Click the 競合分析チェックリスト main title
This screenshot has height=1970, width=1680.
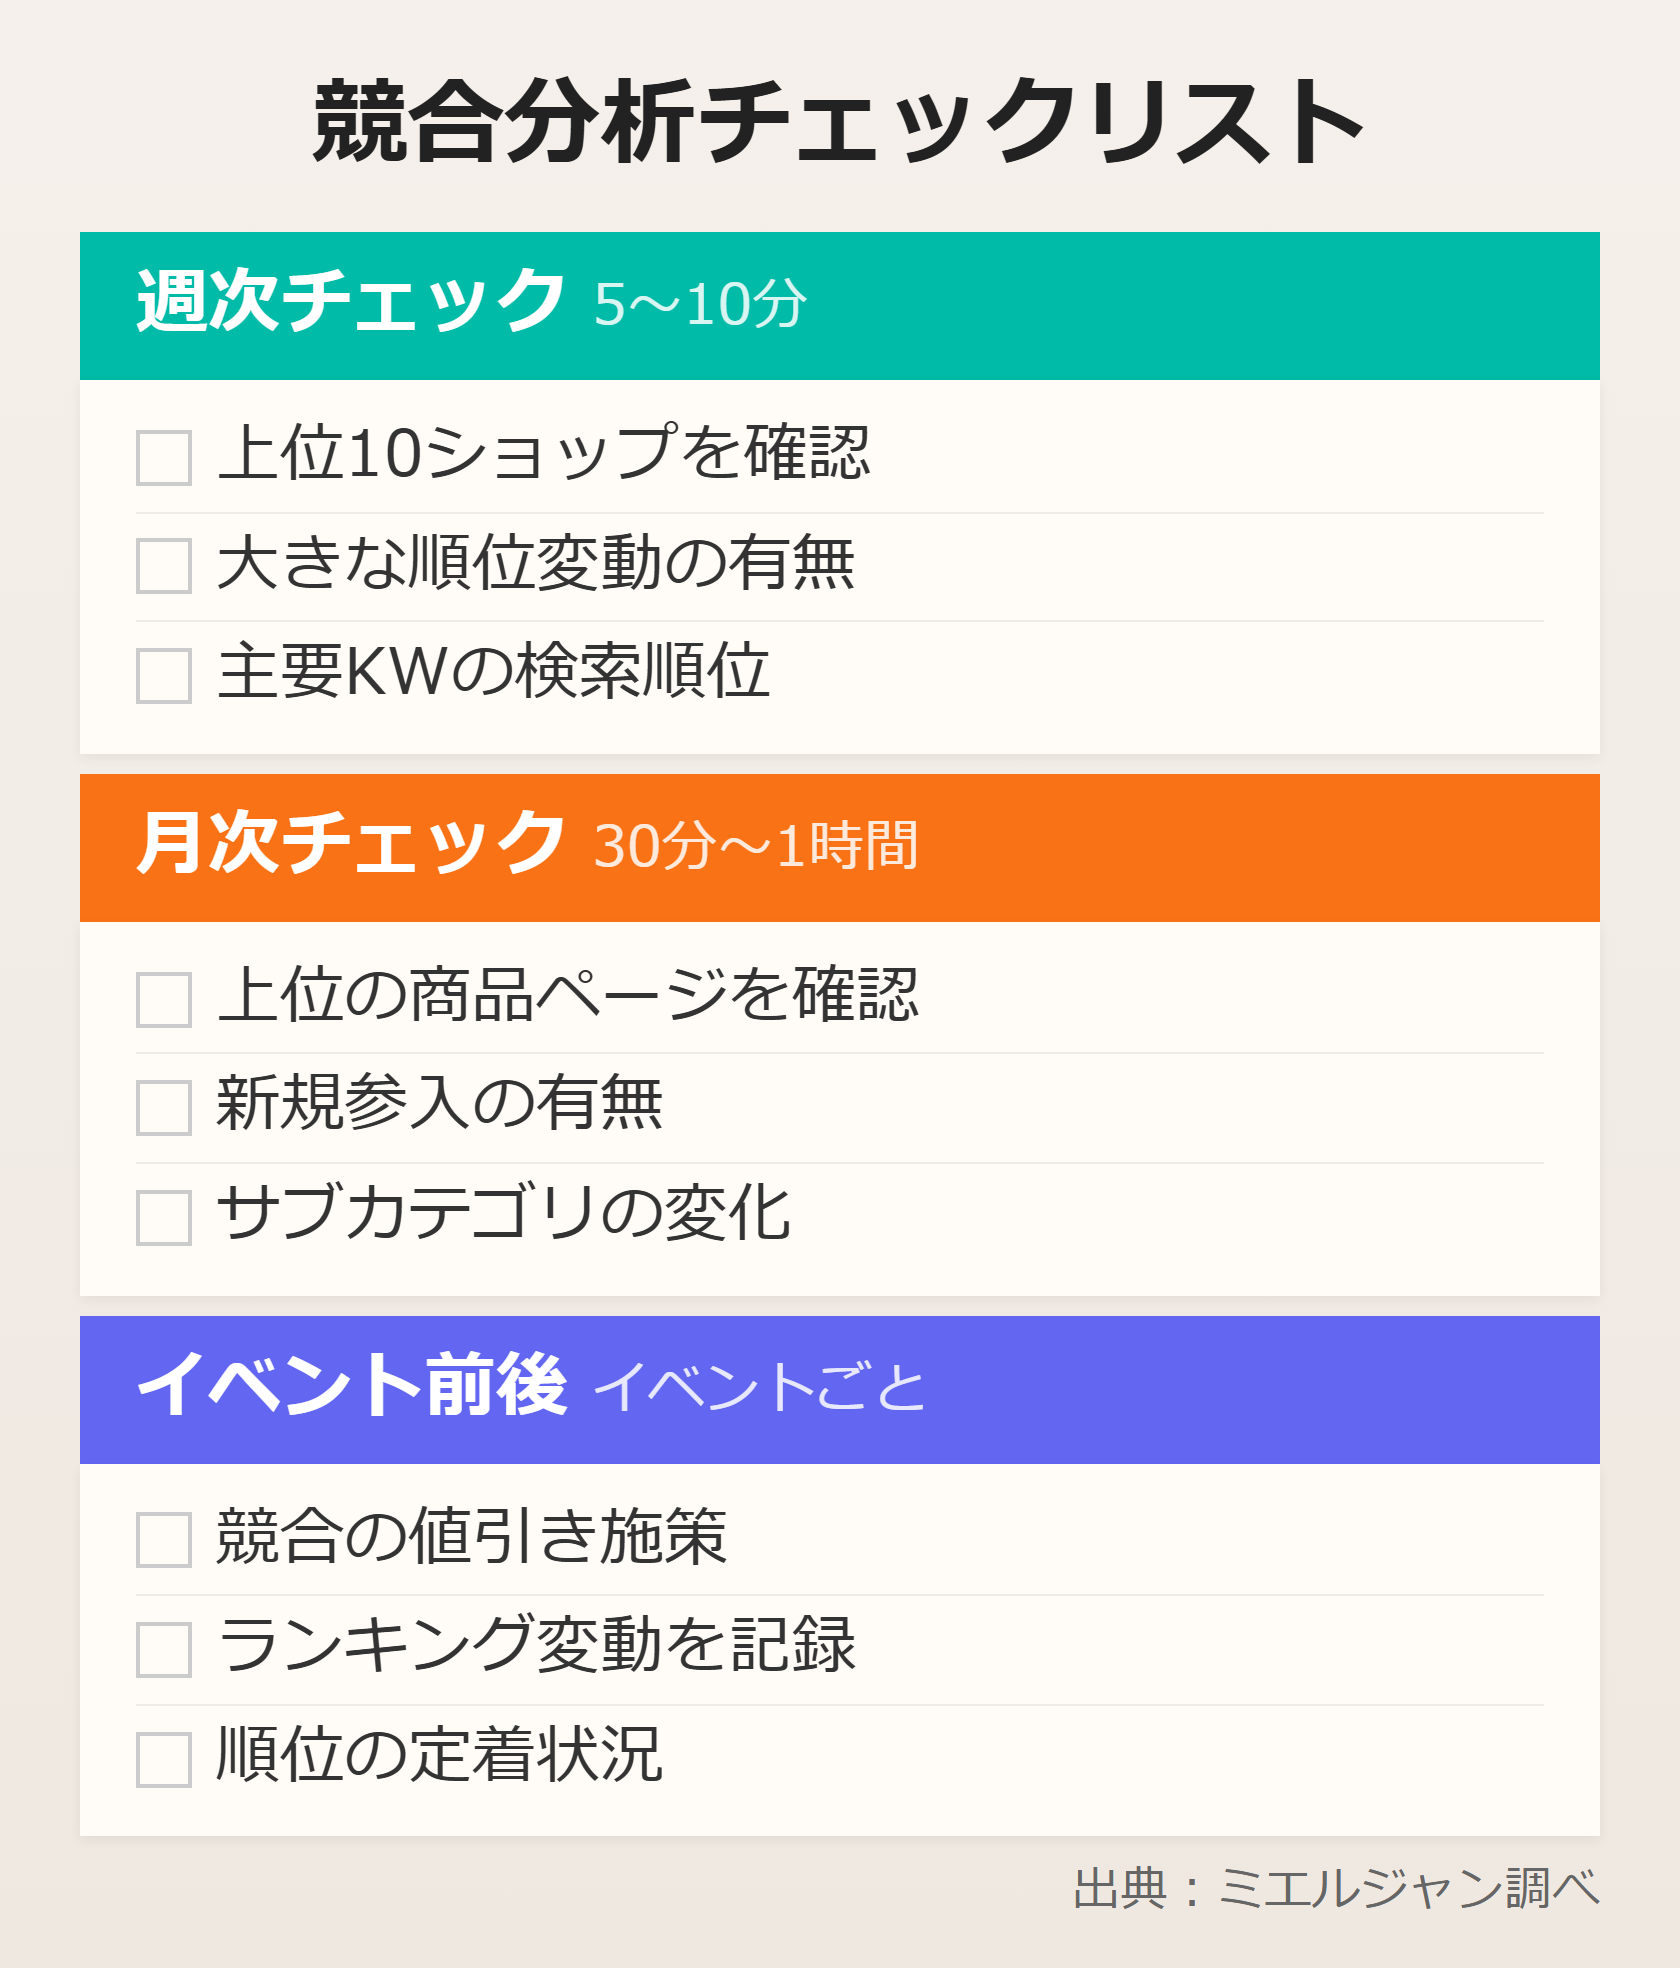coord(838,122)
